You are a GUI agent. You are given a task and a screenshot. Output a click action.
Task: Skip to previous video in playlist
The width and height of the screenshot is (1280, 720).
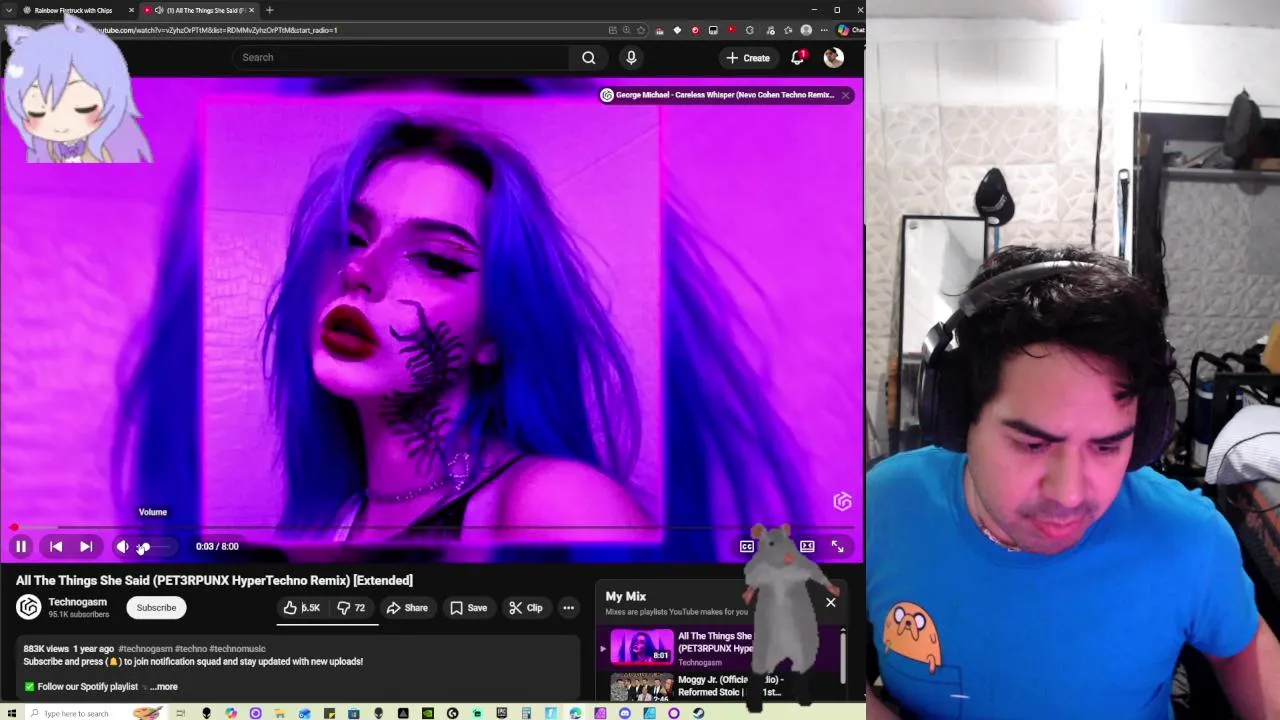[56, 546]
